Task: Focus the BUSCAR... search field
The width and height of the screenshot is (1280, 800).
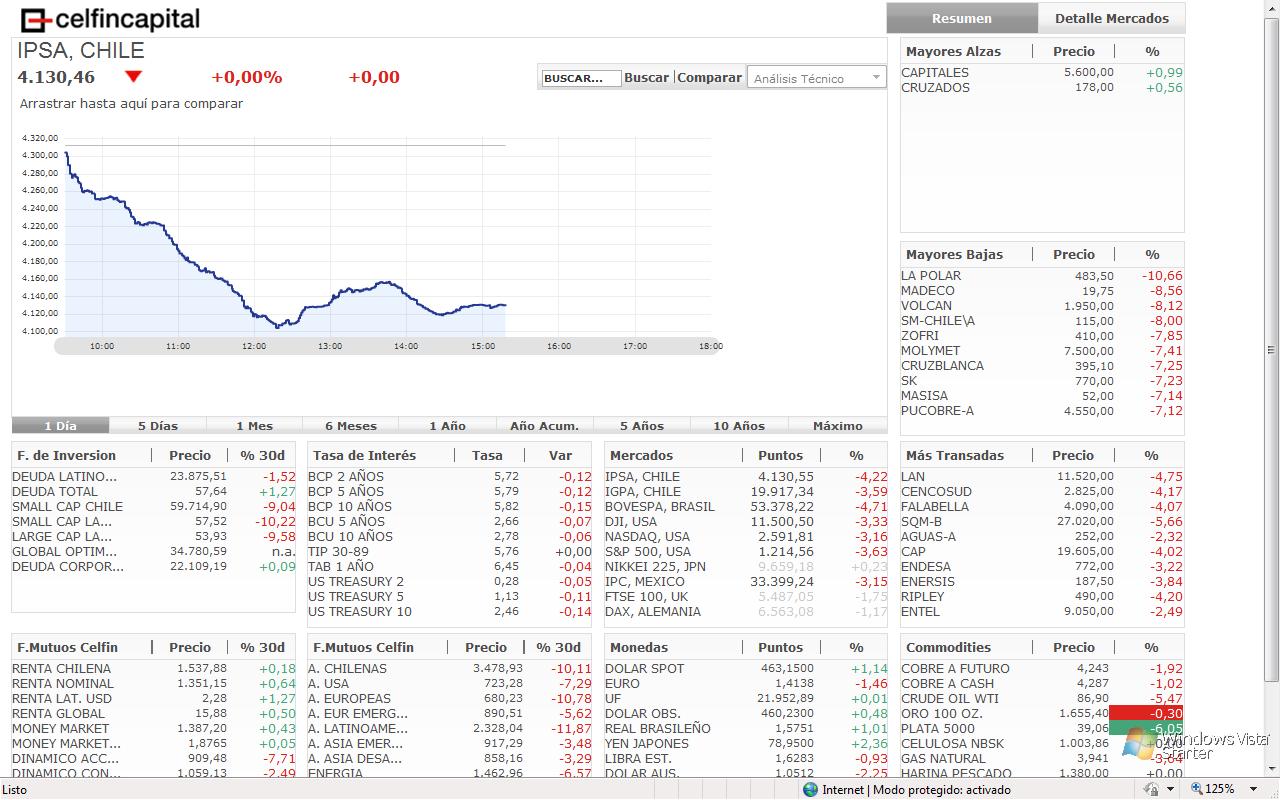Action: click(x=581, y=78)
